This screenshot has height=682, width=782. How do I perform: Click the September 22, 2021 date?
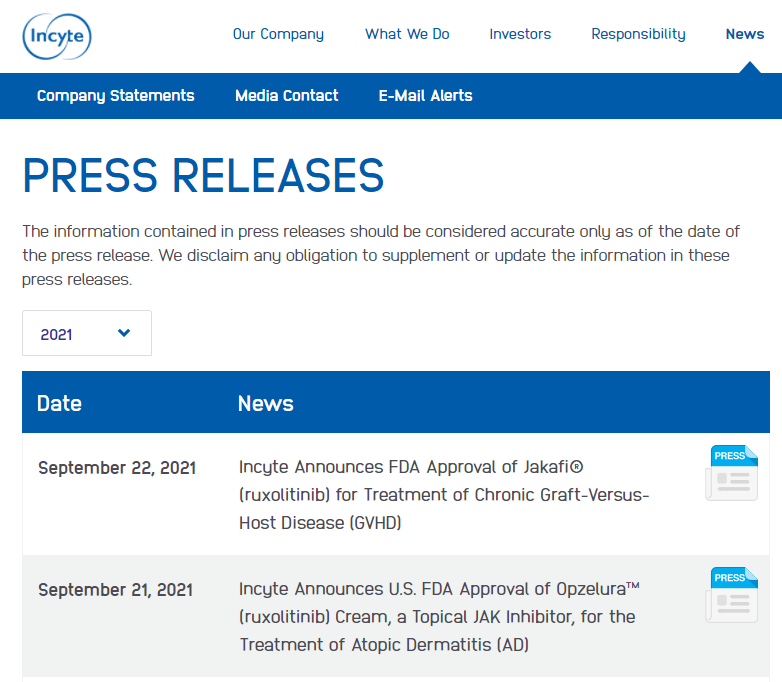[117, 468]
